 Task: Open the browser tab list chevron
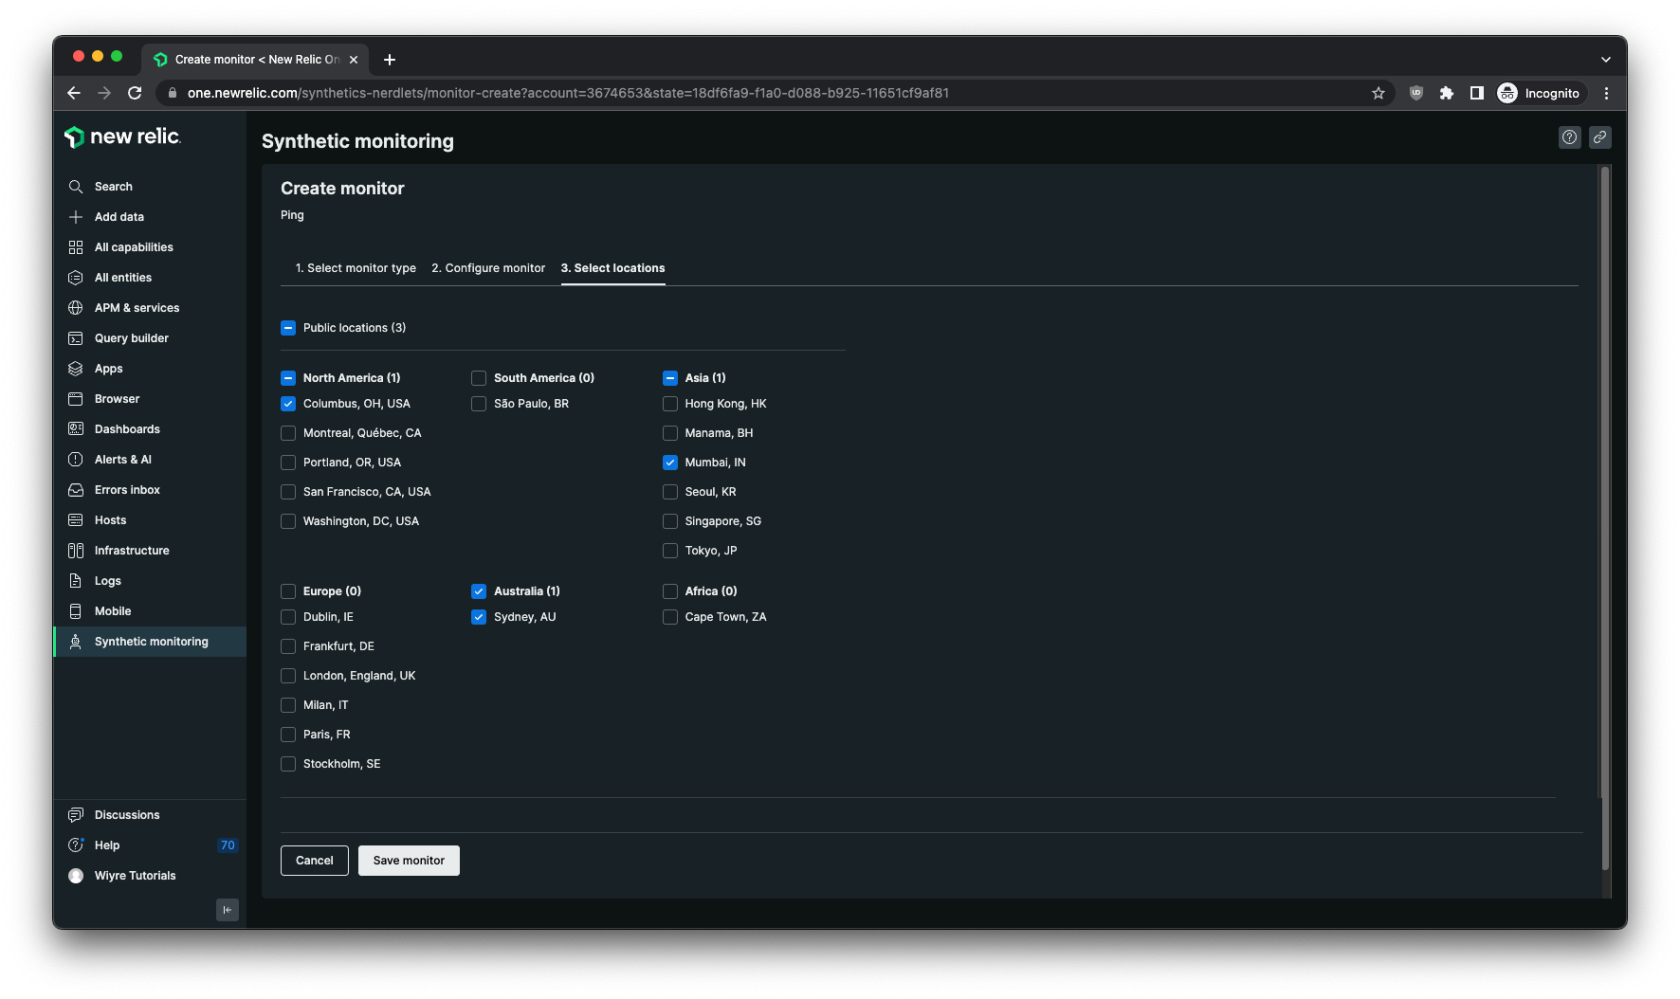click(x=1605, y=59)
